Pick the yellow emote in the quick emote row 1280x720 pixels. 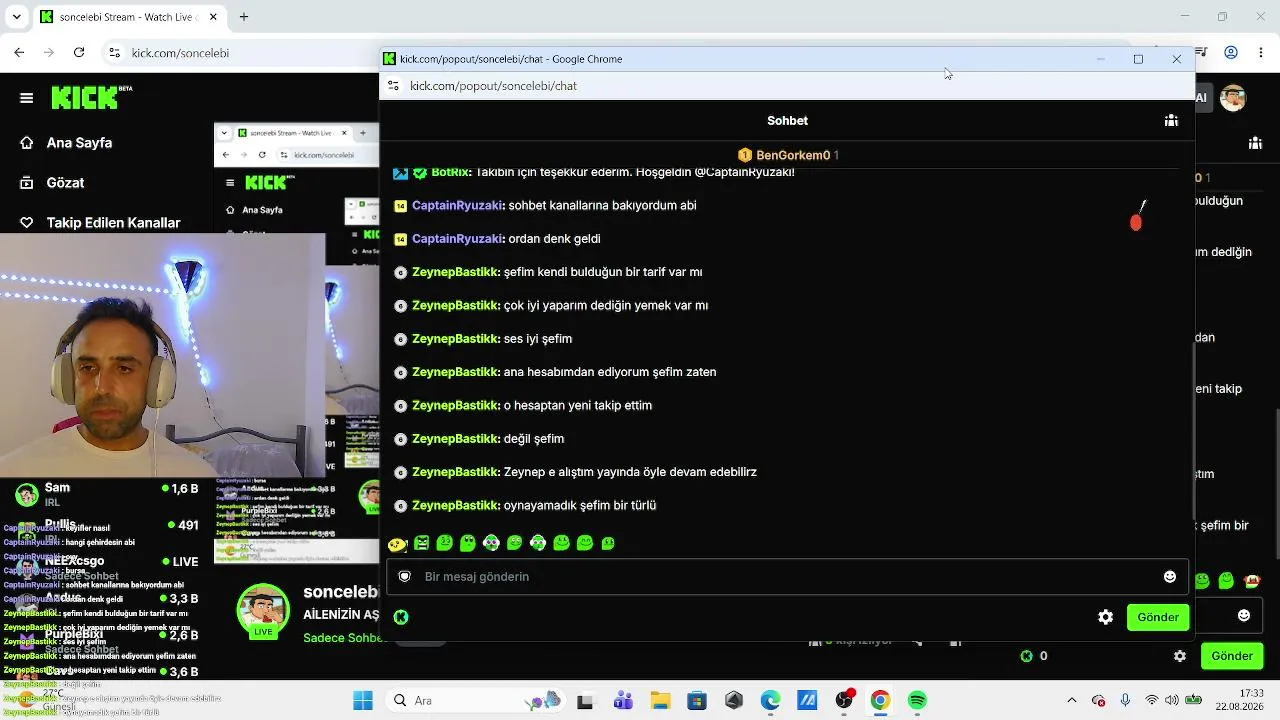[x=397, y=543]
